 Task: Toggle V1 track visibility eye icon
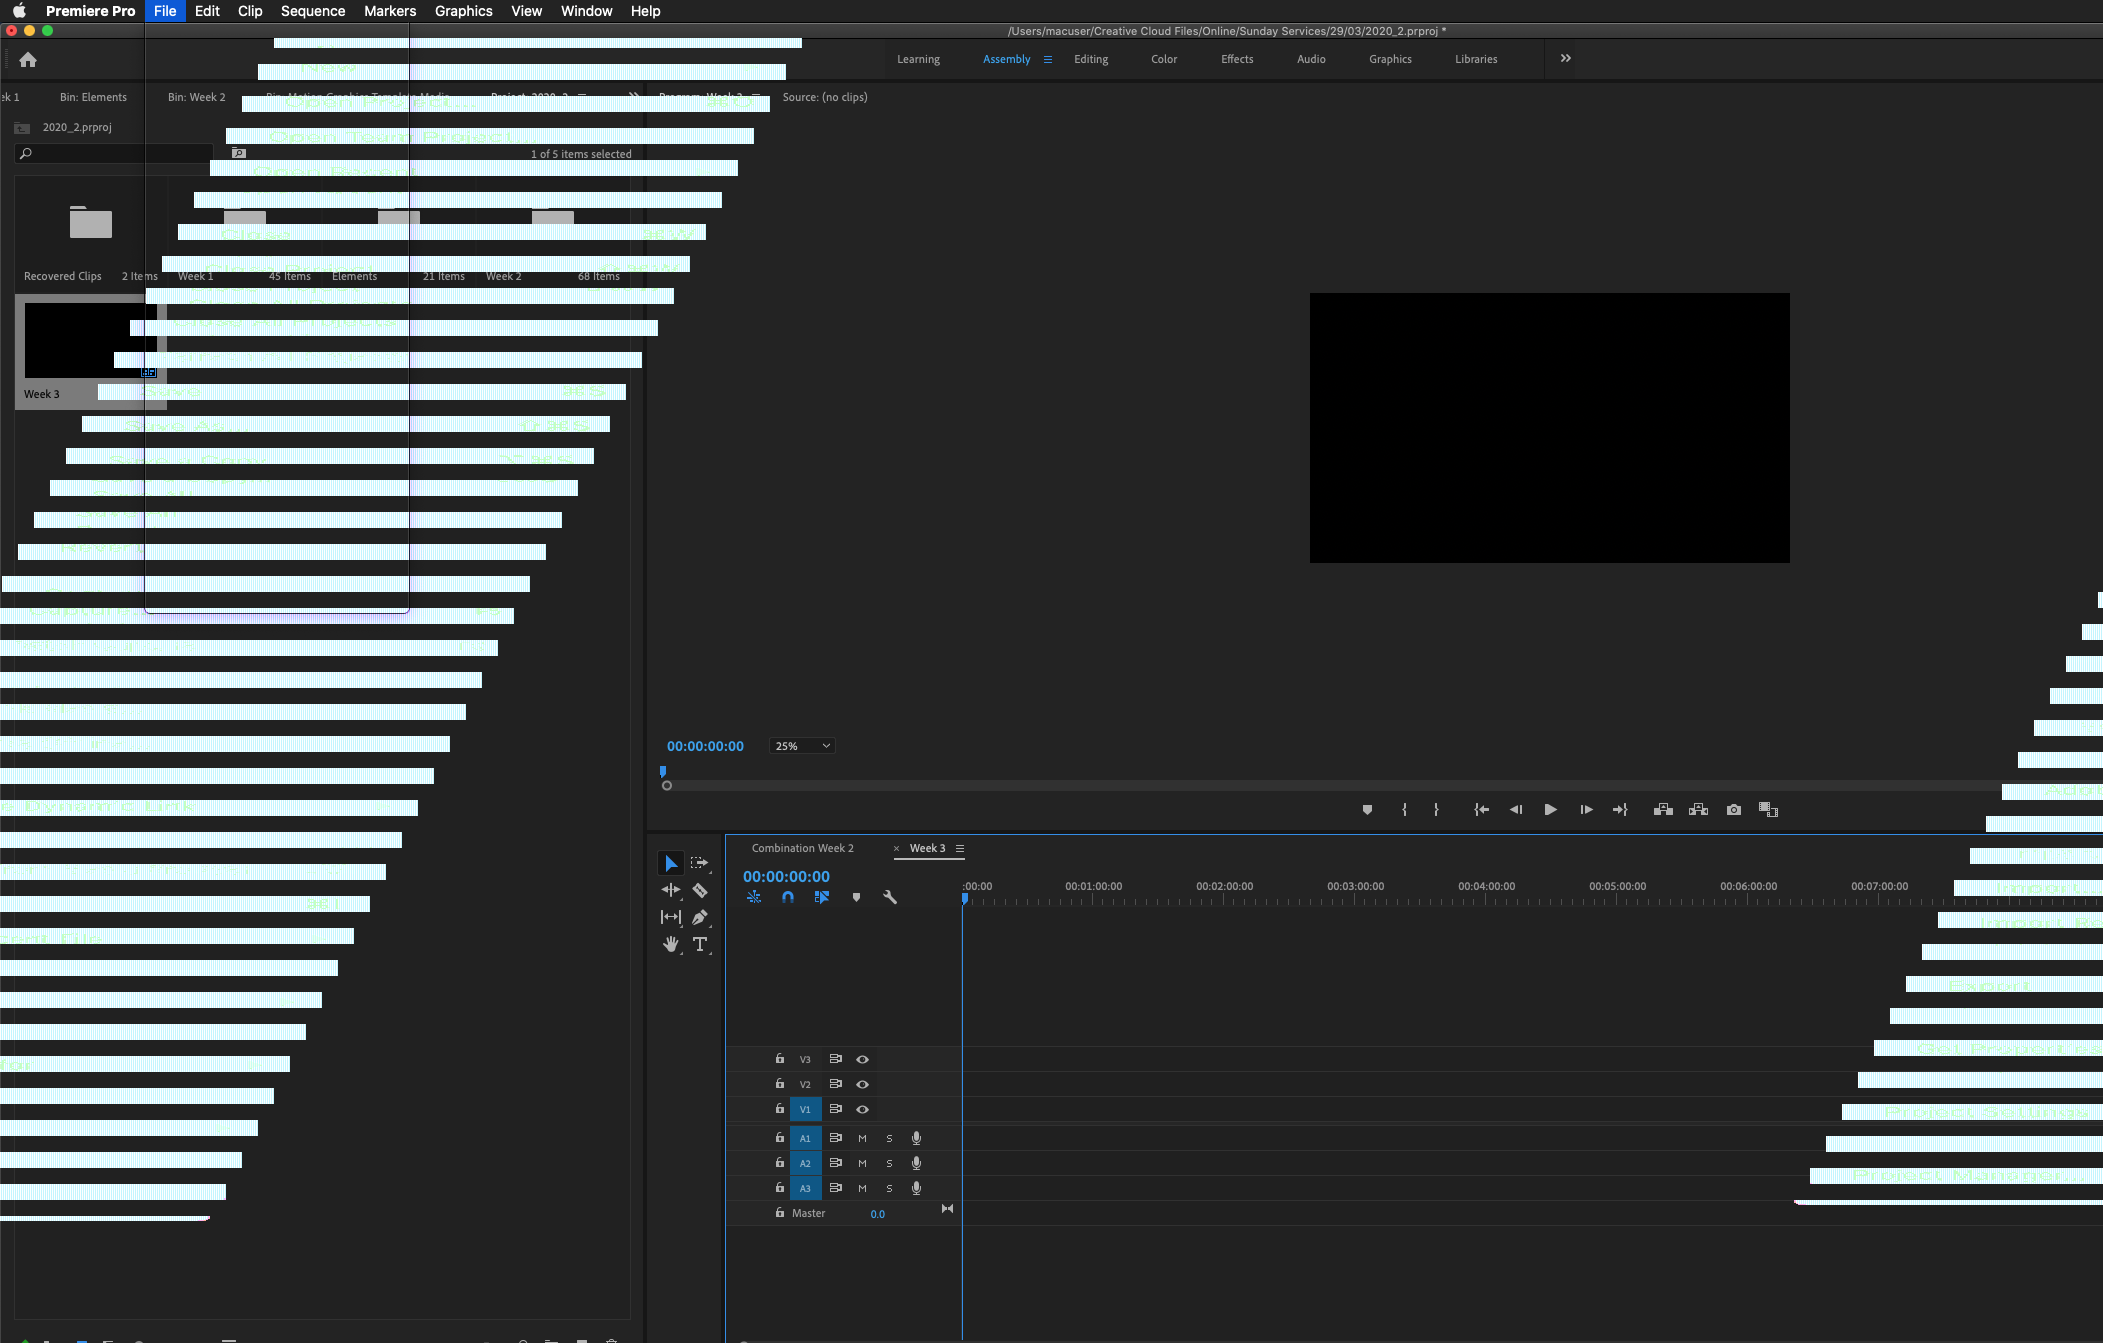click(861, 1108)
